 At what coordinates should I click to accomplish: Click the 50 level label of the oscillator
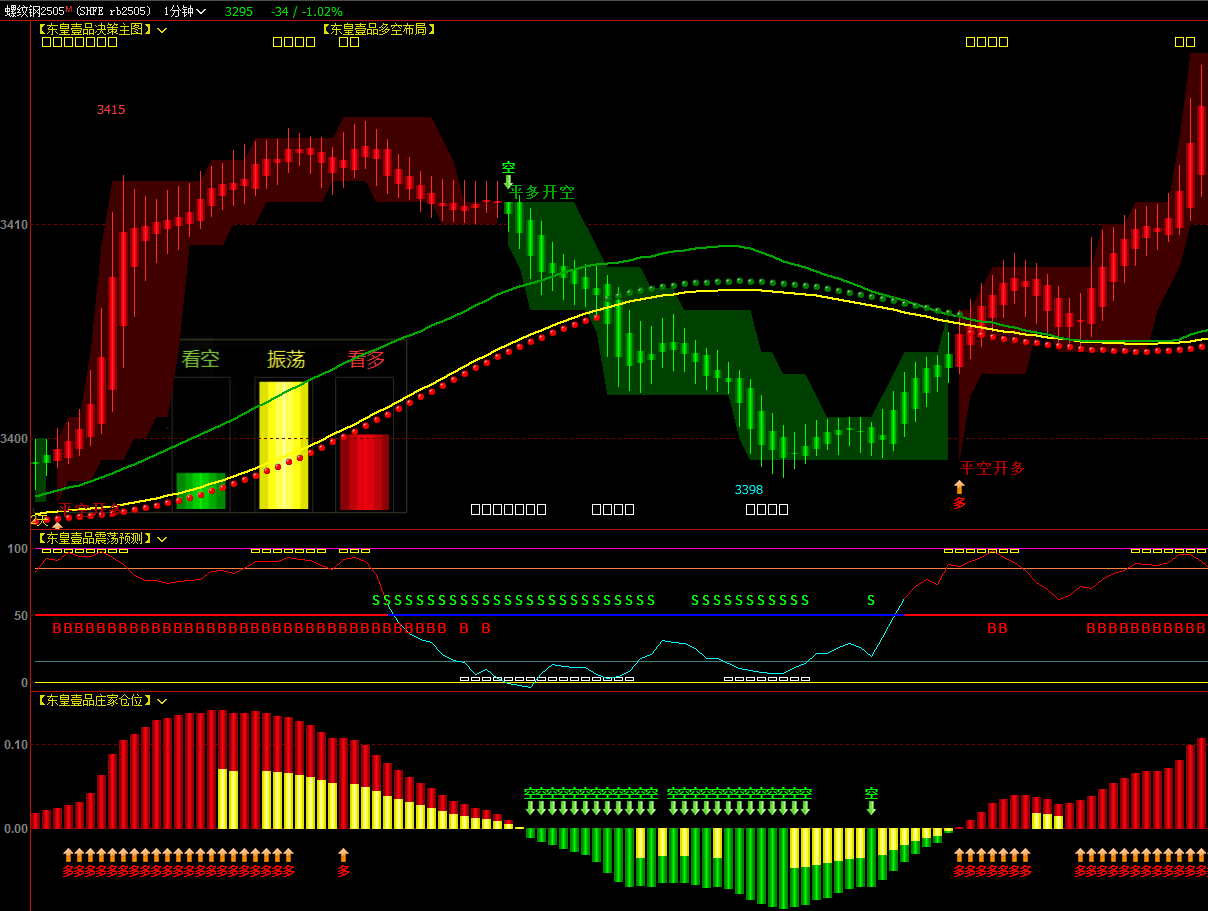[x=20, y=615]
